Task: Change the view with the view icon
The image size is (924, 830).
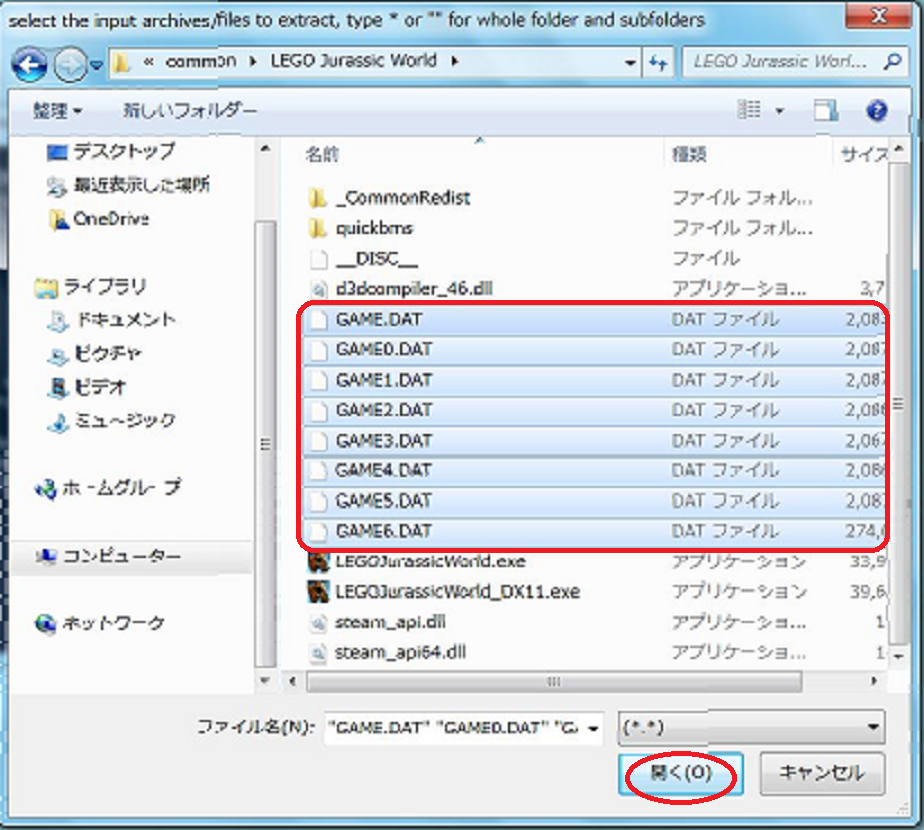Action: 749,110
